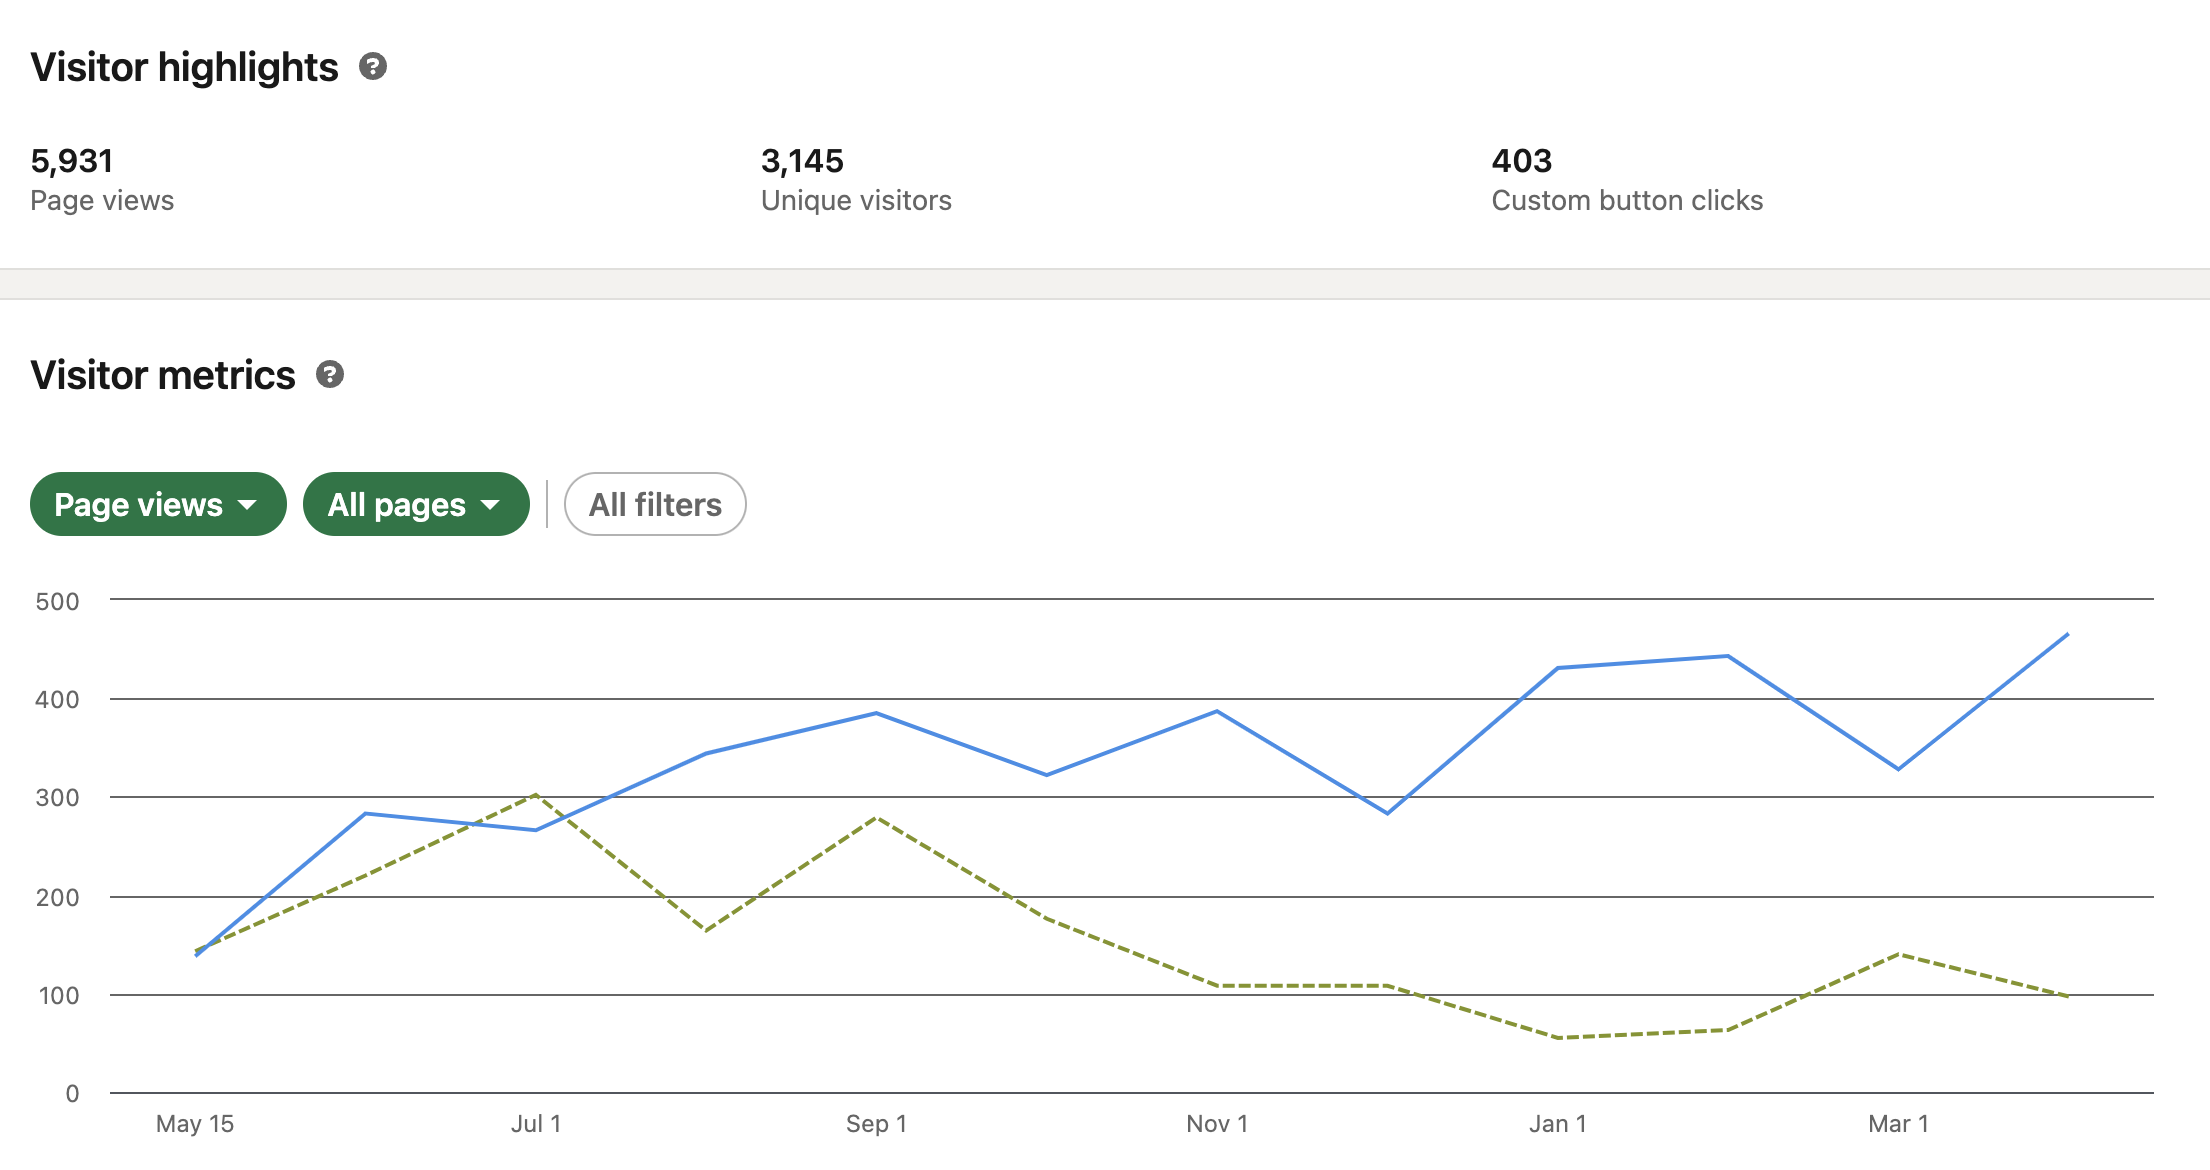Click the 500 y-axis label
Viewport: 2210px width, 1170px height.
click(x=57, y=602)
